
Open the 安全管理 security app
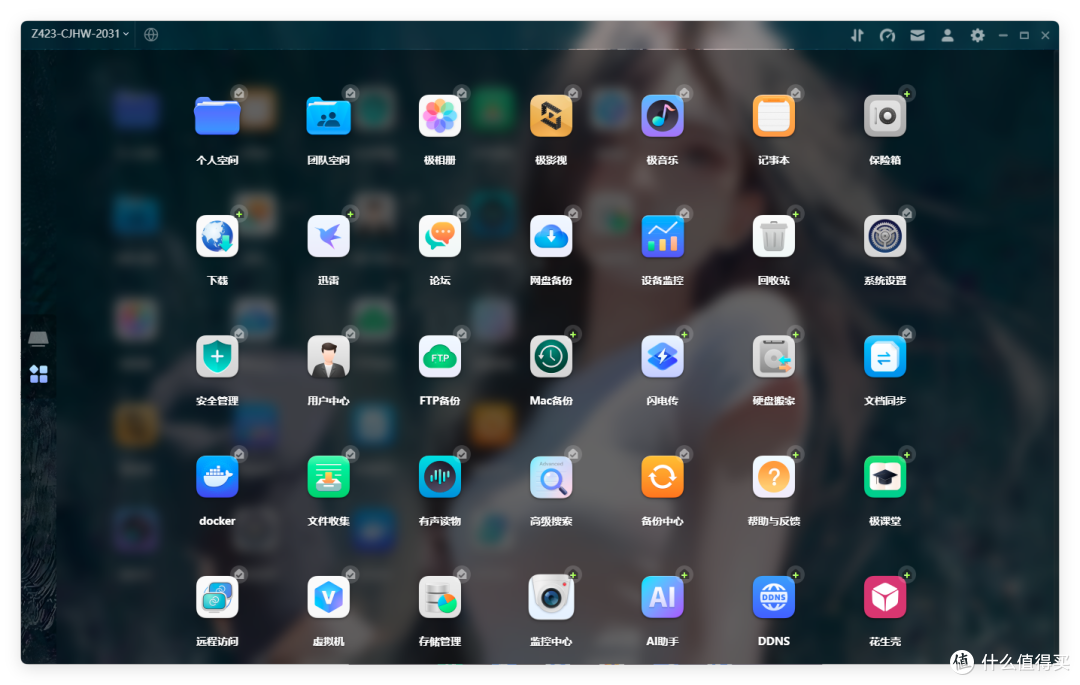click(217, 357)
